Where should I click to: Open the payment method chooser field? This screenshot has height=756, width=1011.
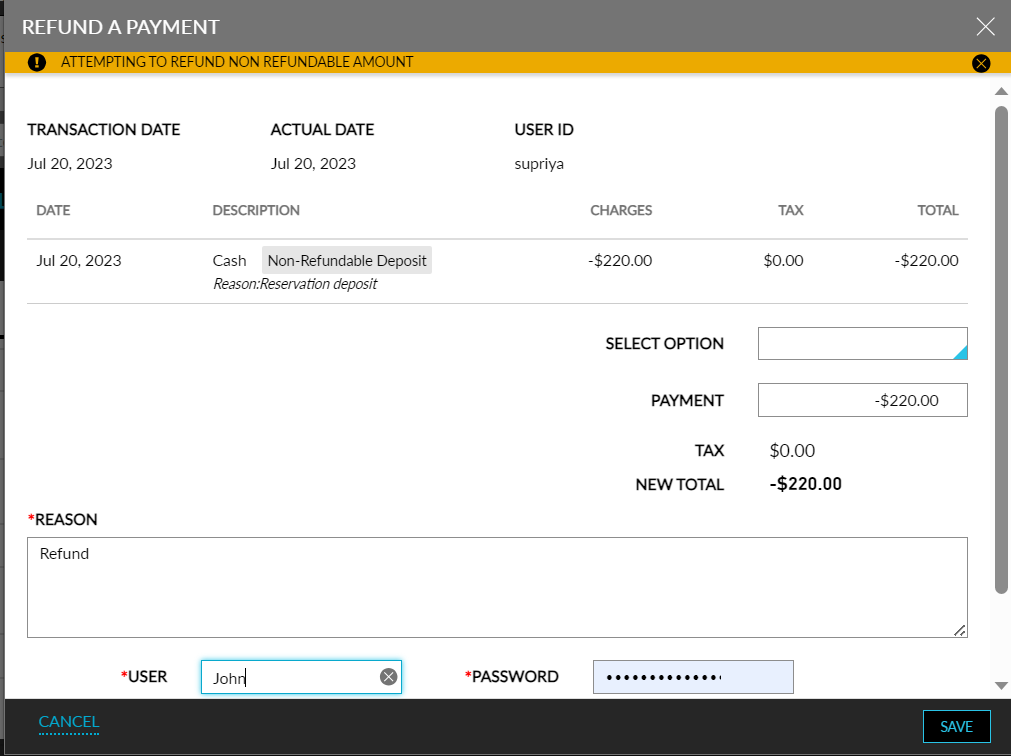coord(862,343)
